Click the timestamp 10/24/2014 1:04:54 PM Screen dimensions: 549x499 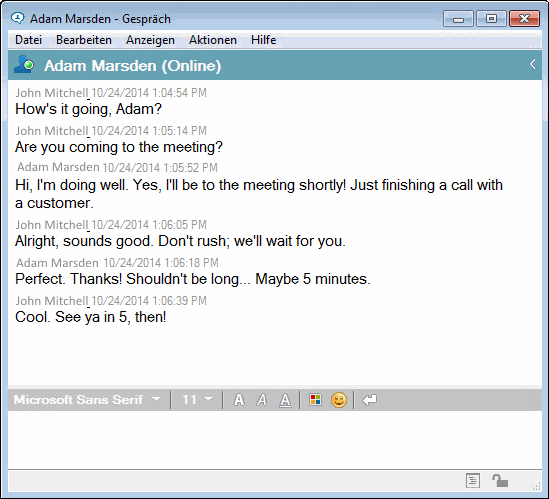pyautogui.click(x=149, y=93)
